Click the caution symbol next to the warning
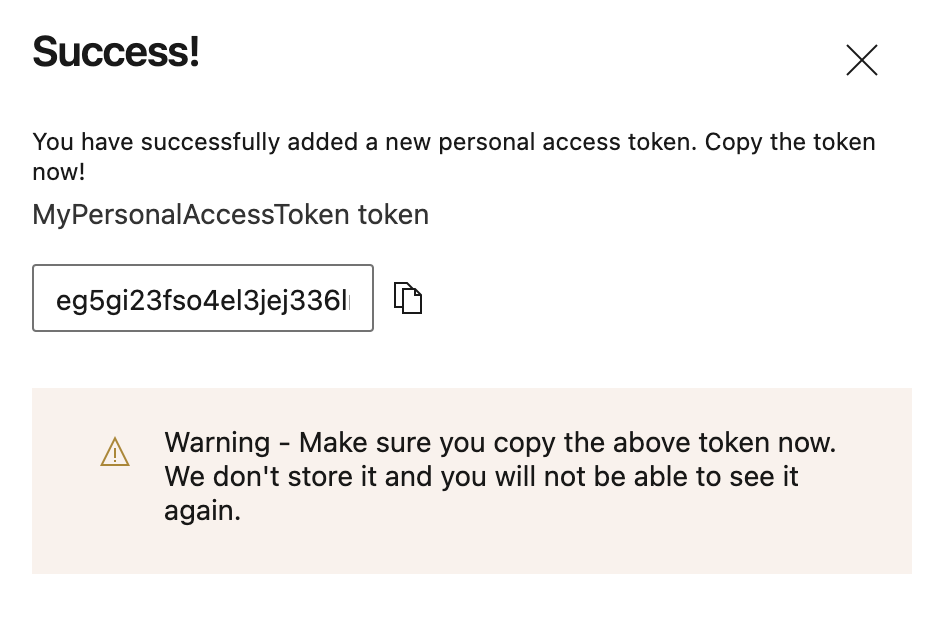This screenshot has height=618, width=944. click(115, 452)
